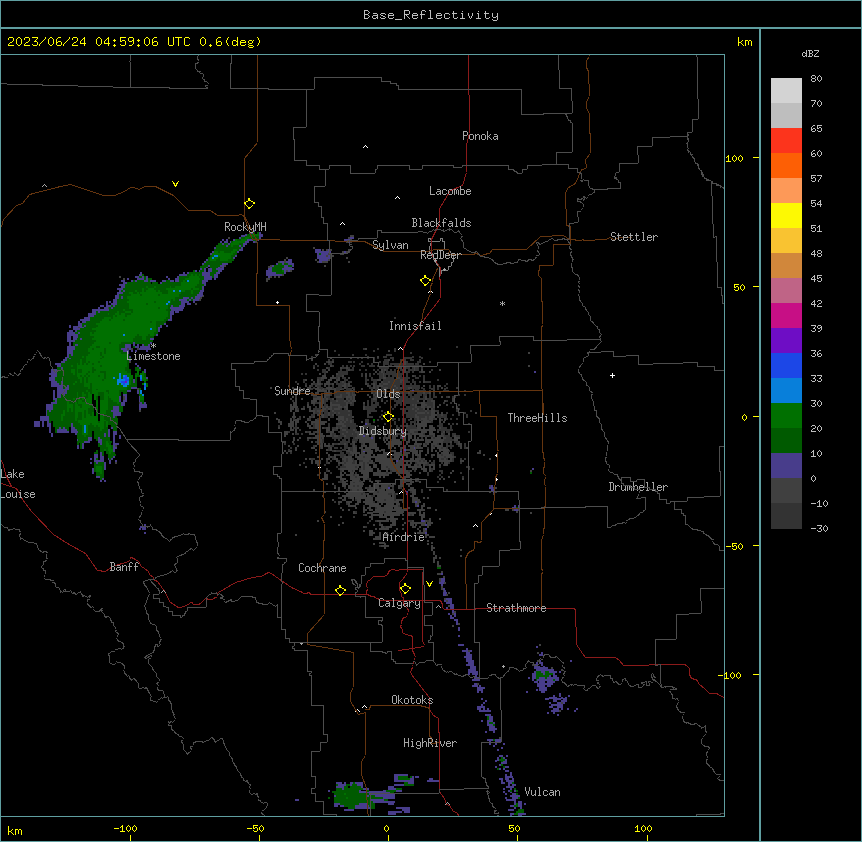The image size is (862, 842).
Task: Click the 39 dBZ purple color swatch
Action: 786,340
